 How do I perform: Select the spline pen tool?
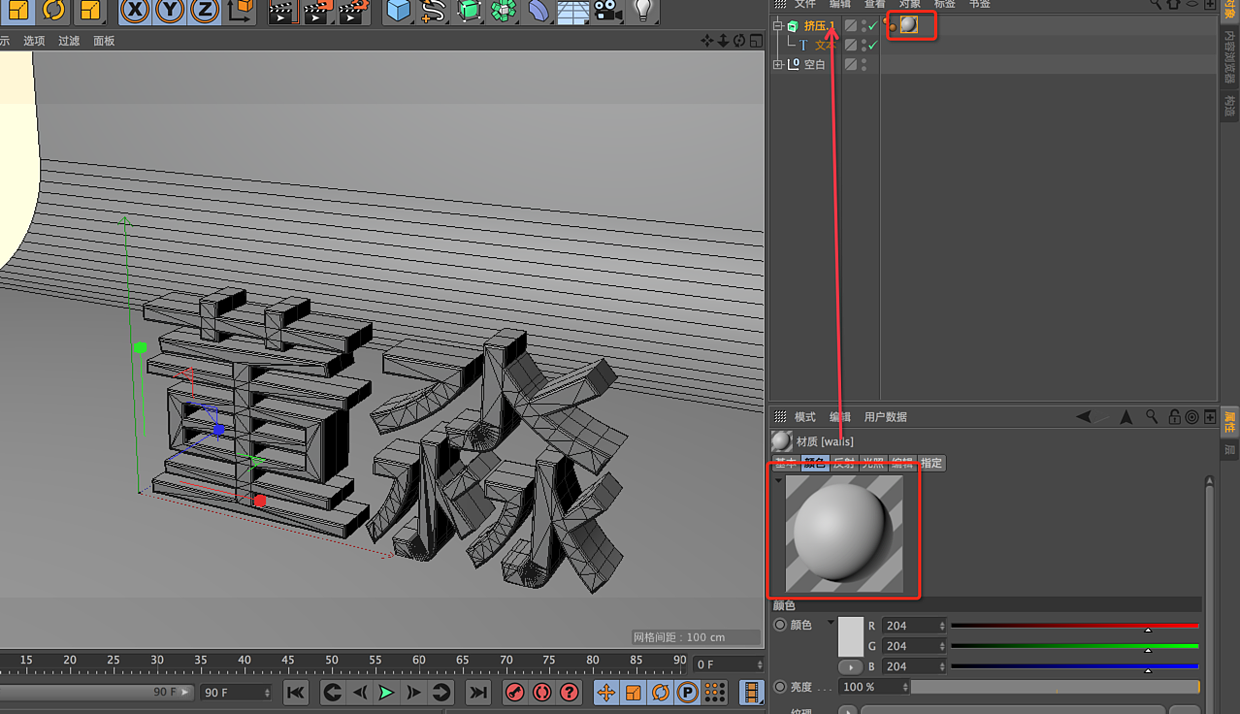pos(434,11)
